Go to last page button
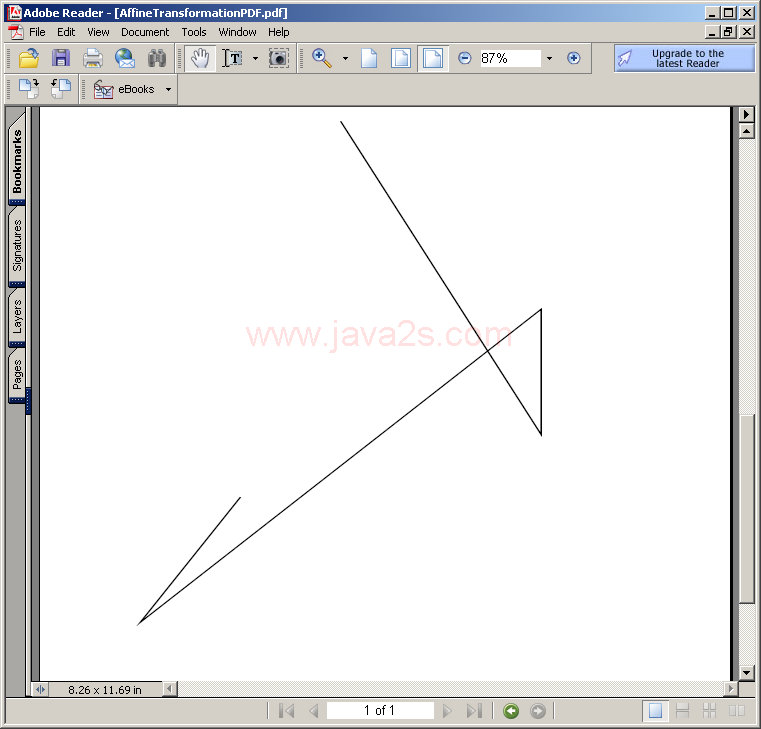 pos(474,711)
